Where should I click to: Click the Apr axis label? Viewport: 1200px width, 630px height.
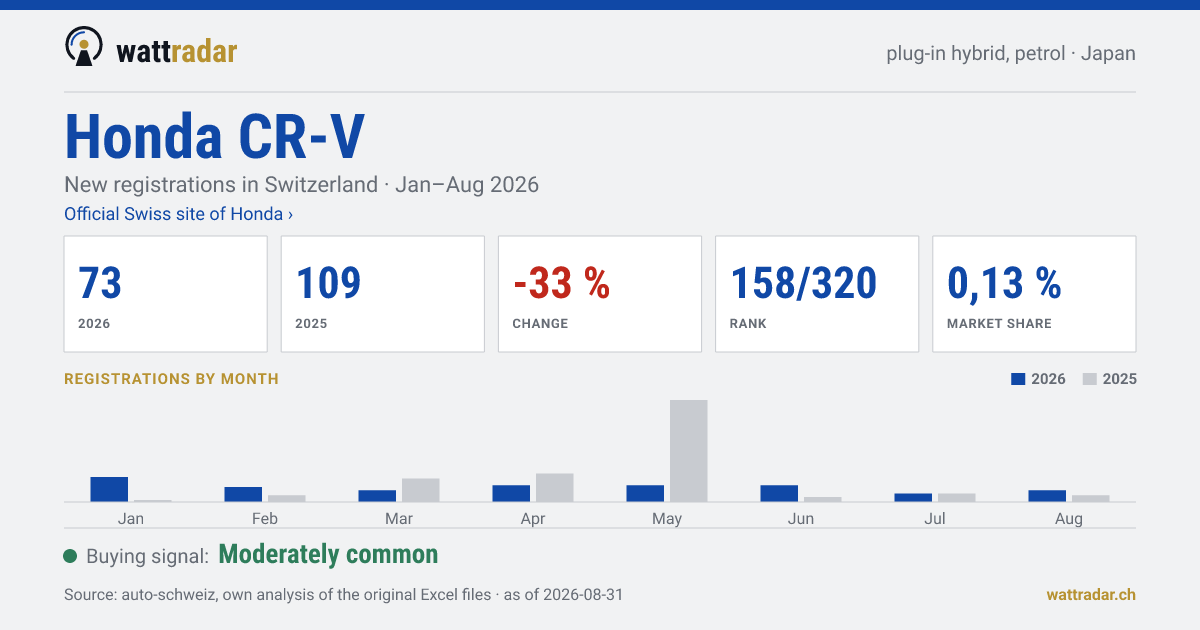coord(533,519)
